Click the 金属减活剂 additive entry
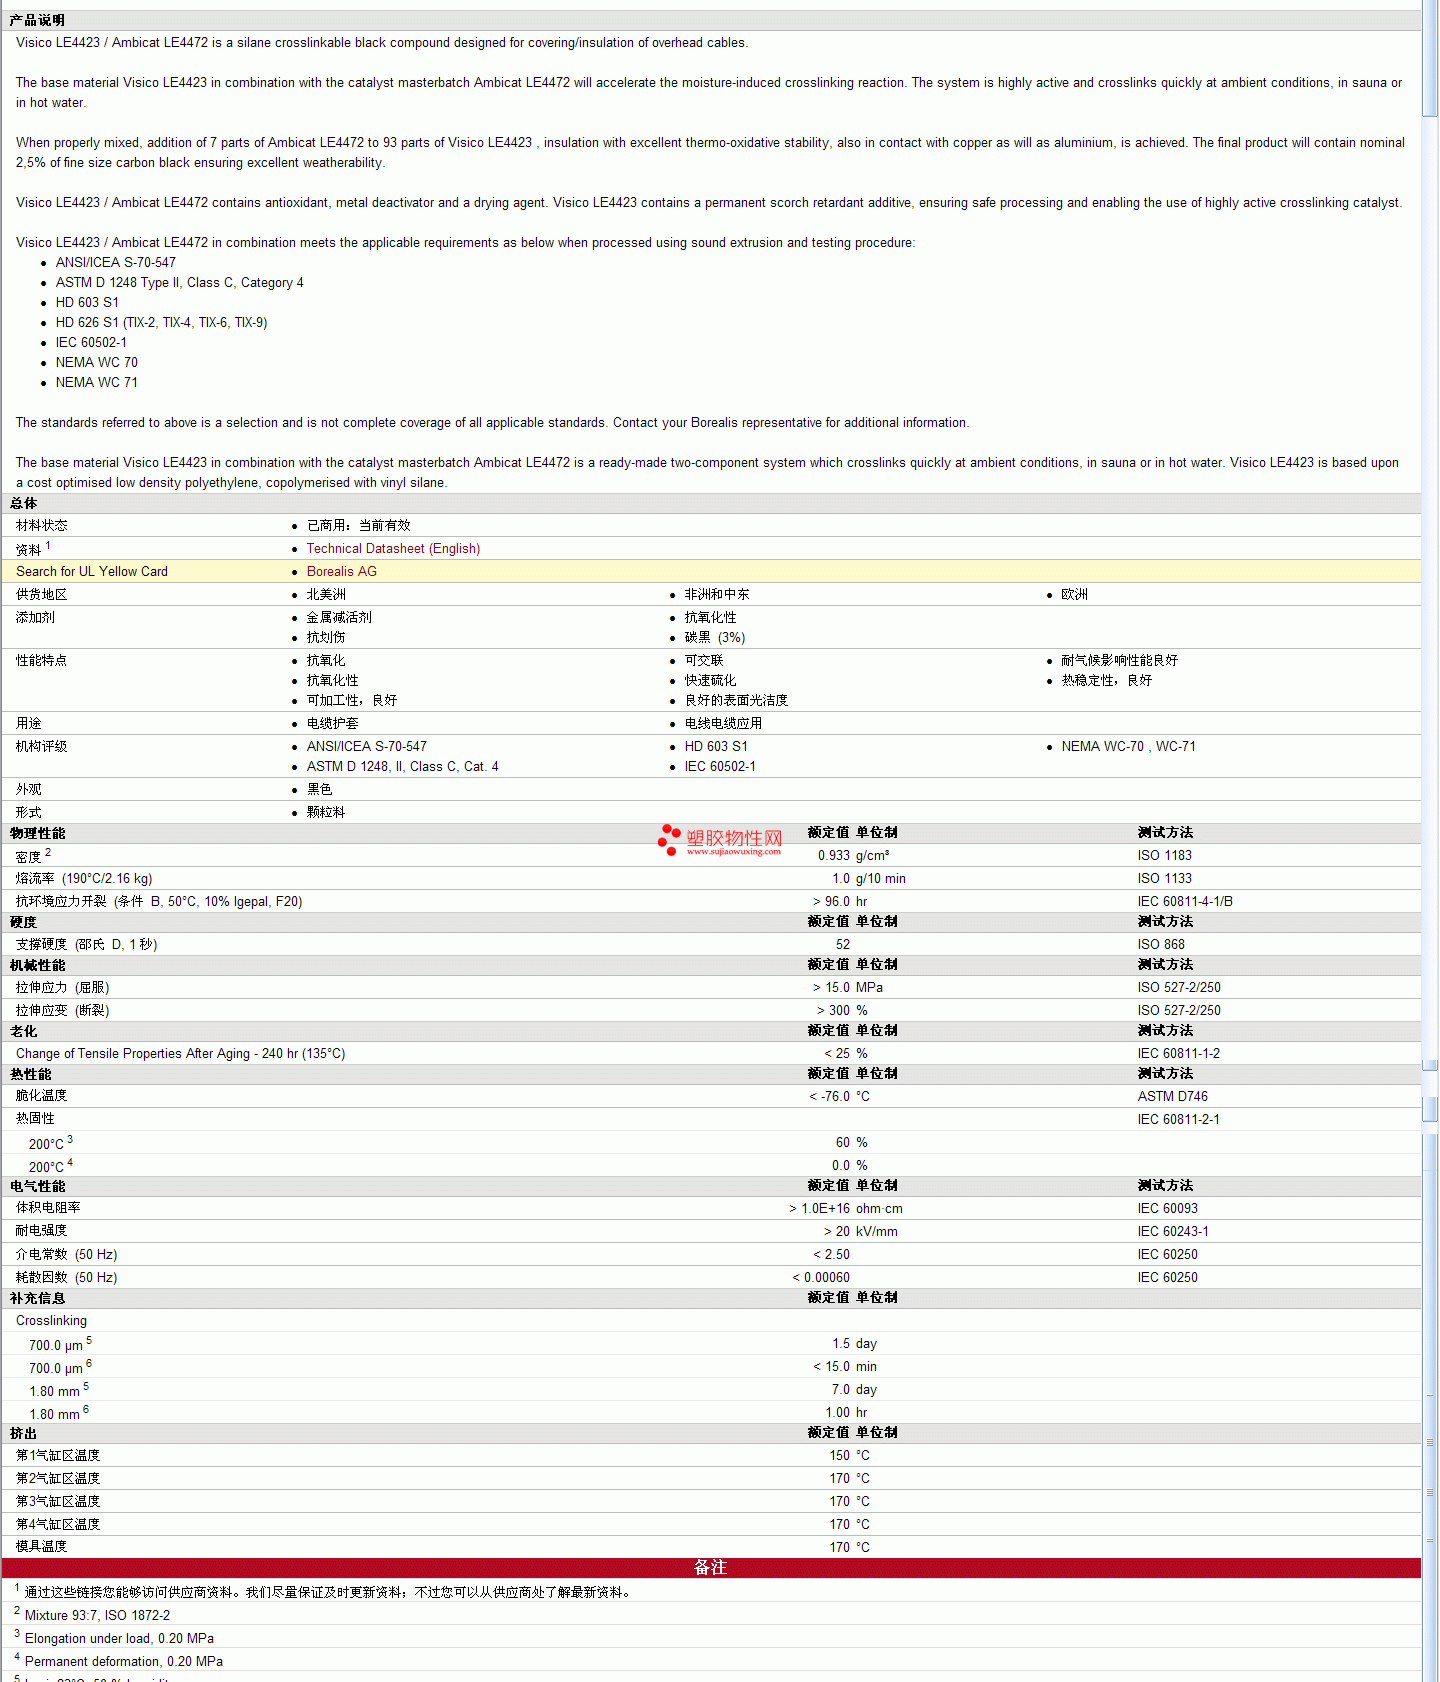The height and width of the screenshot is (1682, 1440). coord(339,617)
